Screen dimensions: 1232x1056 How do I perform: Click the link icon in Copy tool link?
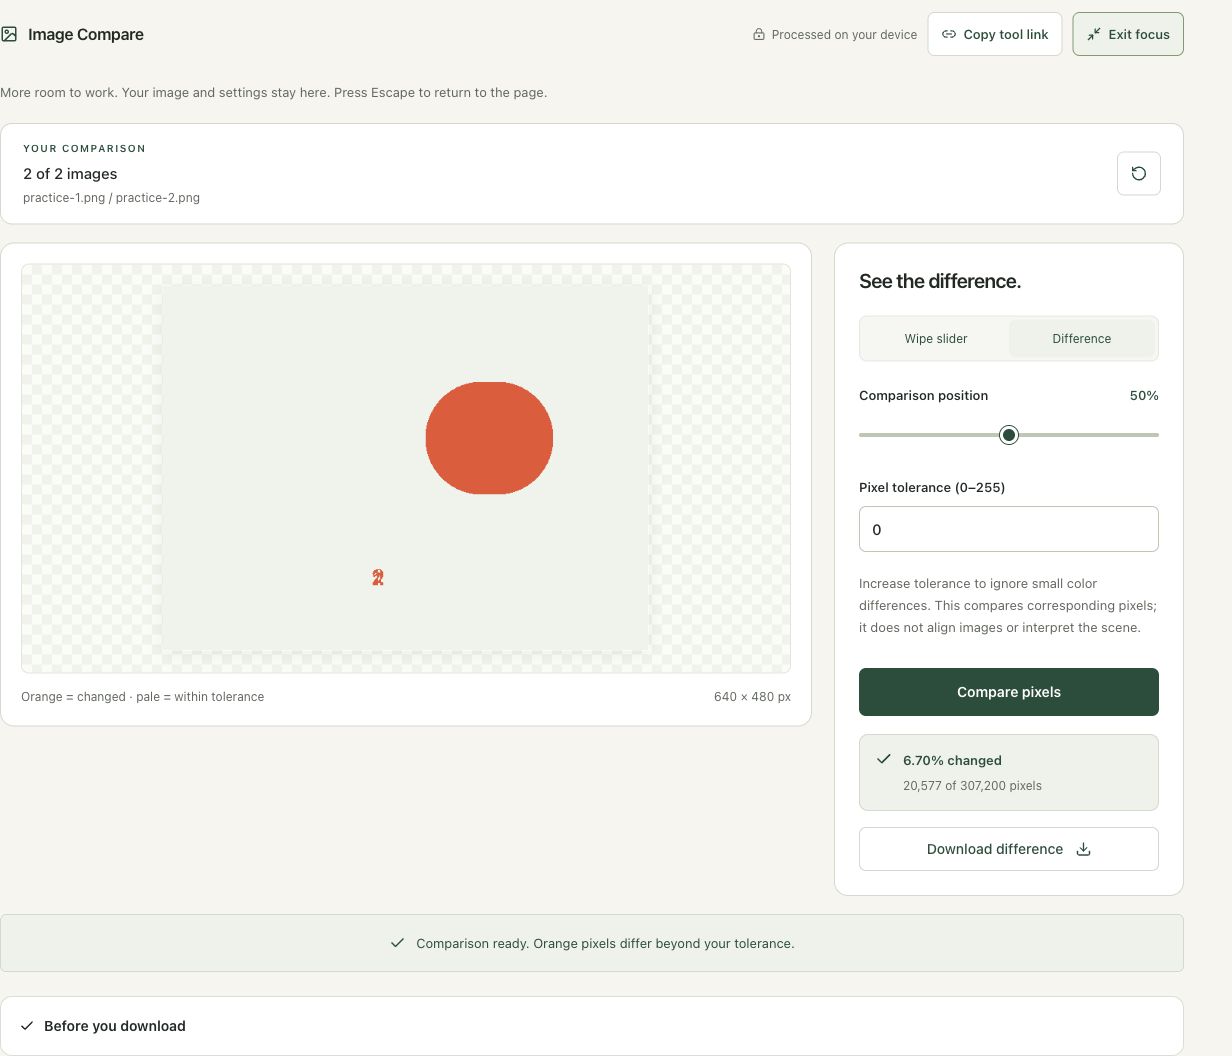[x=949, y=34]
